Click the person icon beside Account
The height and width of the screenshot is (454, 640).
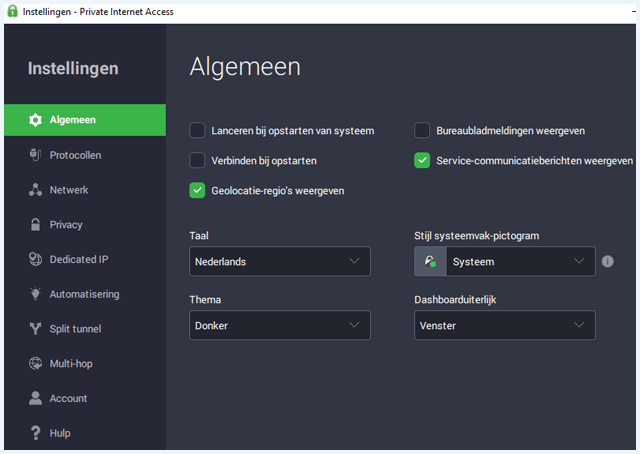click(x=36, y=398)
